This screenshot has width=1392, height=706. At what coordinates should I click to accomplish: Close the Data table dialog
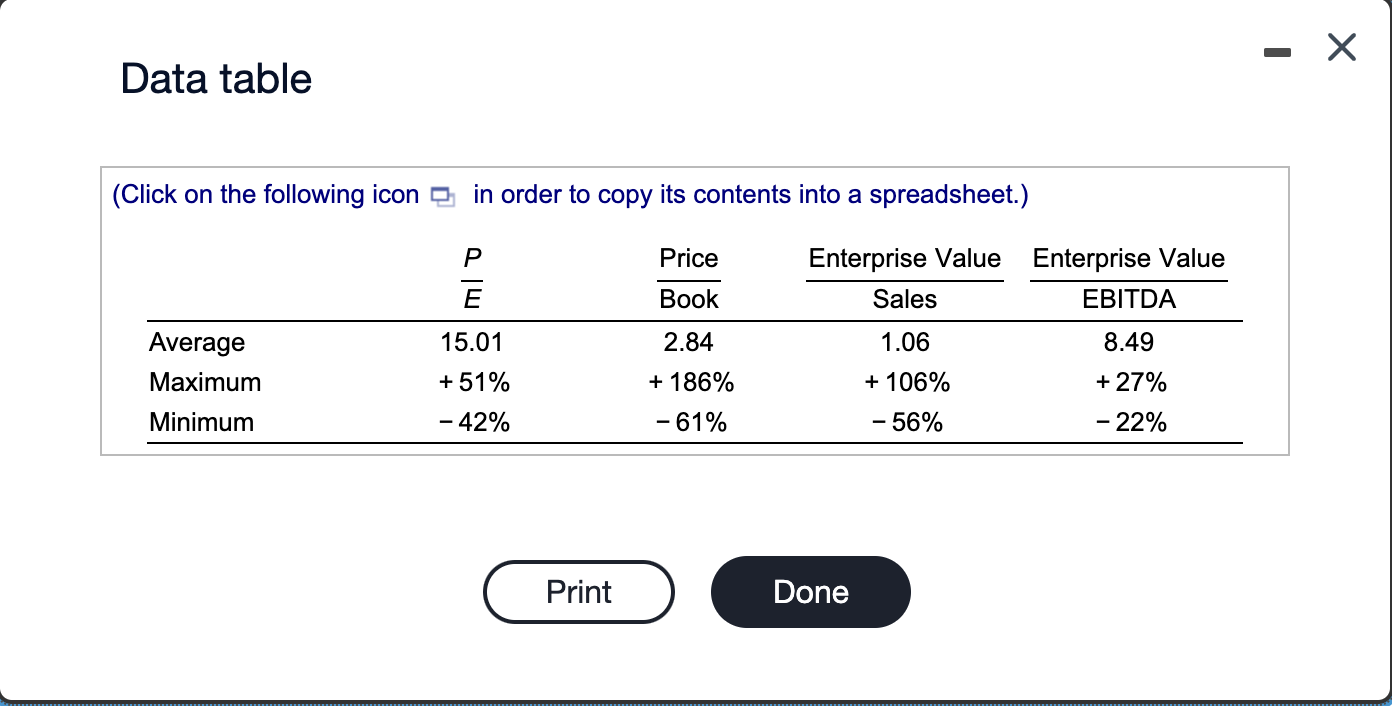(1341, 47)
